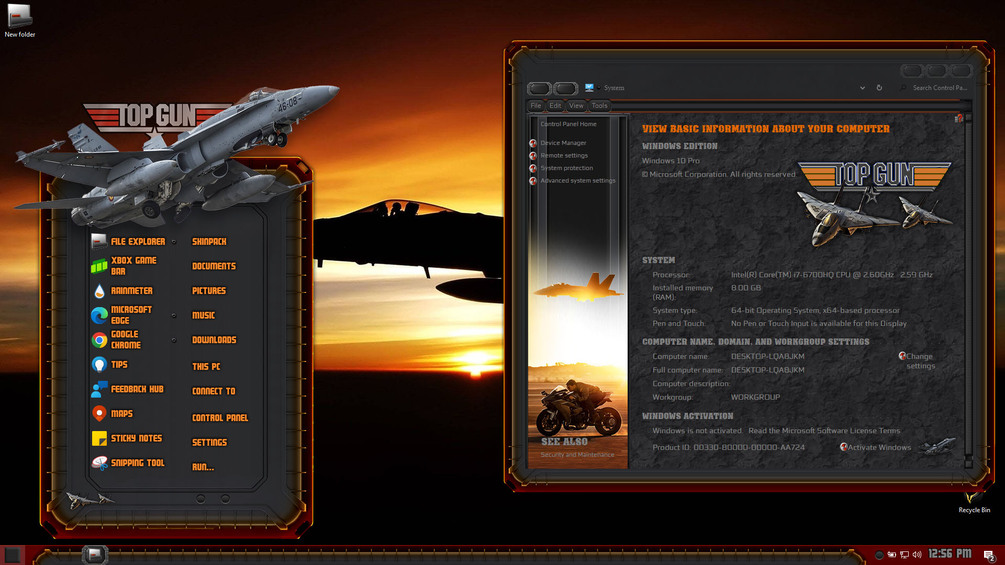The height and width of the screenshot is (565, 1005).
Task: Click the Device Manager shield icon
Action: [x=533, y=143]
